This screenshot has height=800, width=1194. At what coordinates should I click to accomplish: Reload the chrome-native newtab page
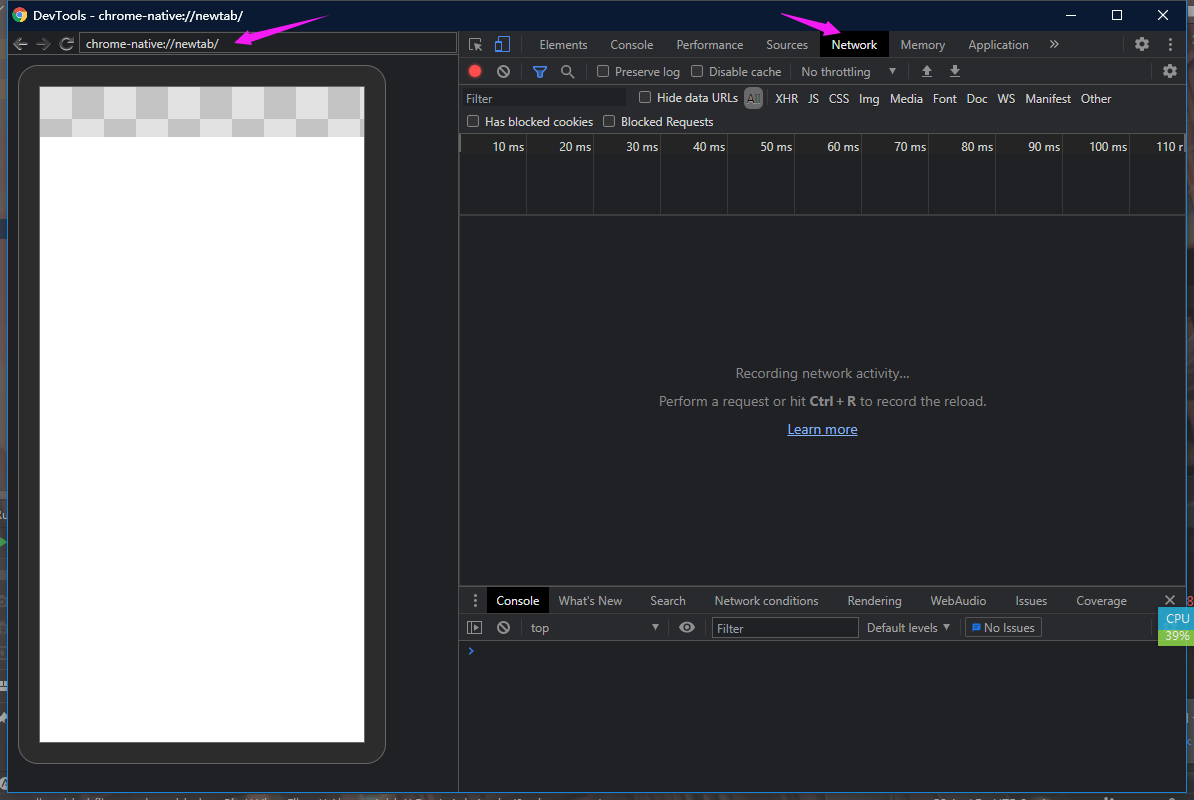[66, 44]
